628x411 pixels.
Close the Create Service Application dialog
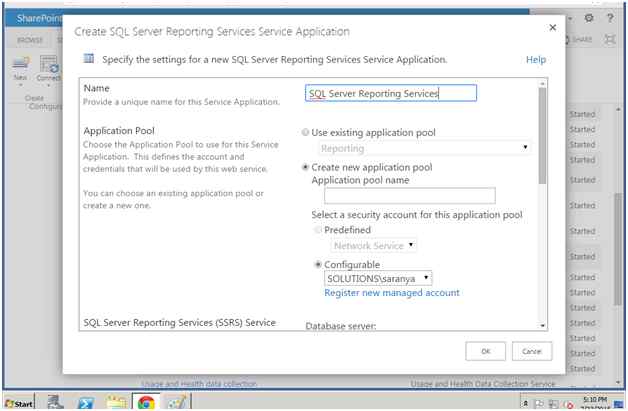[x=553, y=27]
